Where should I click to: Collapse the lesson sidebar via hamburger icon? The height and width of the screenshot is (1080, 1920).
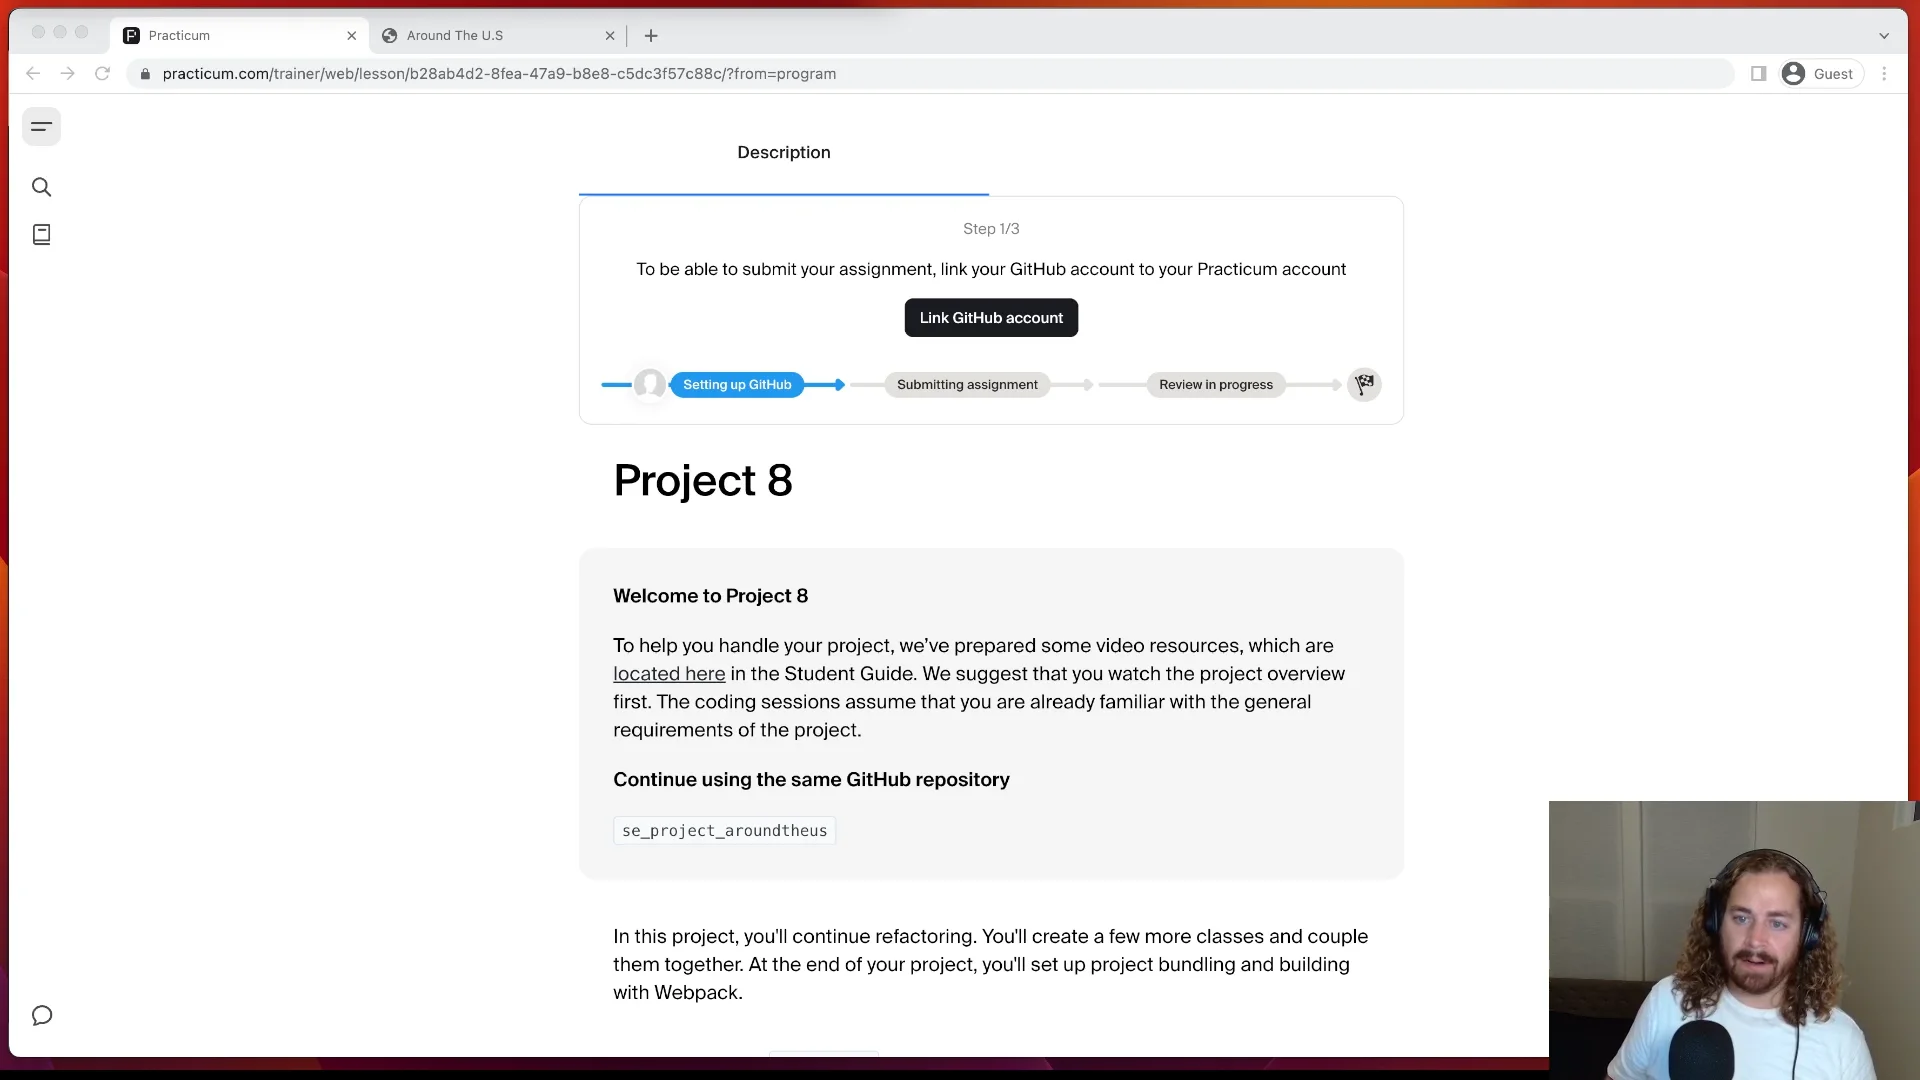(41, 126)
